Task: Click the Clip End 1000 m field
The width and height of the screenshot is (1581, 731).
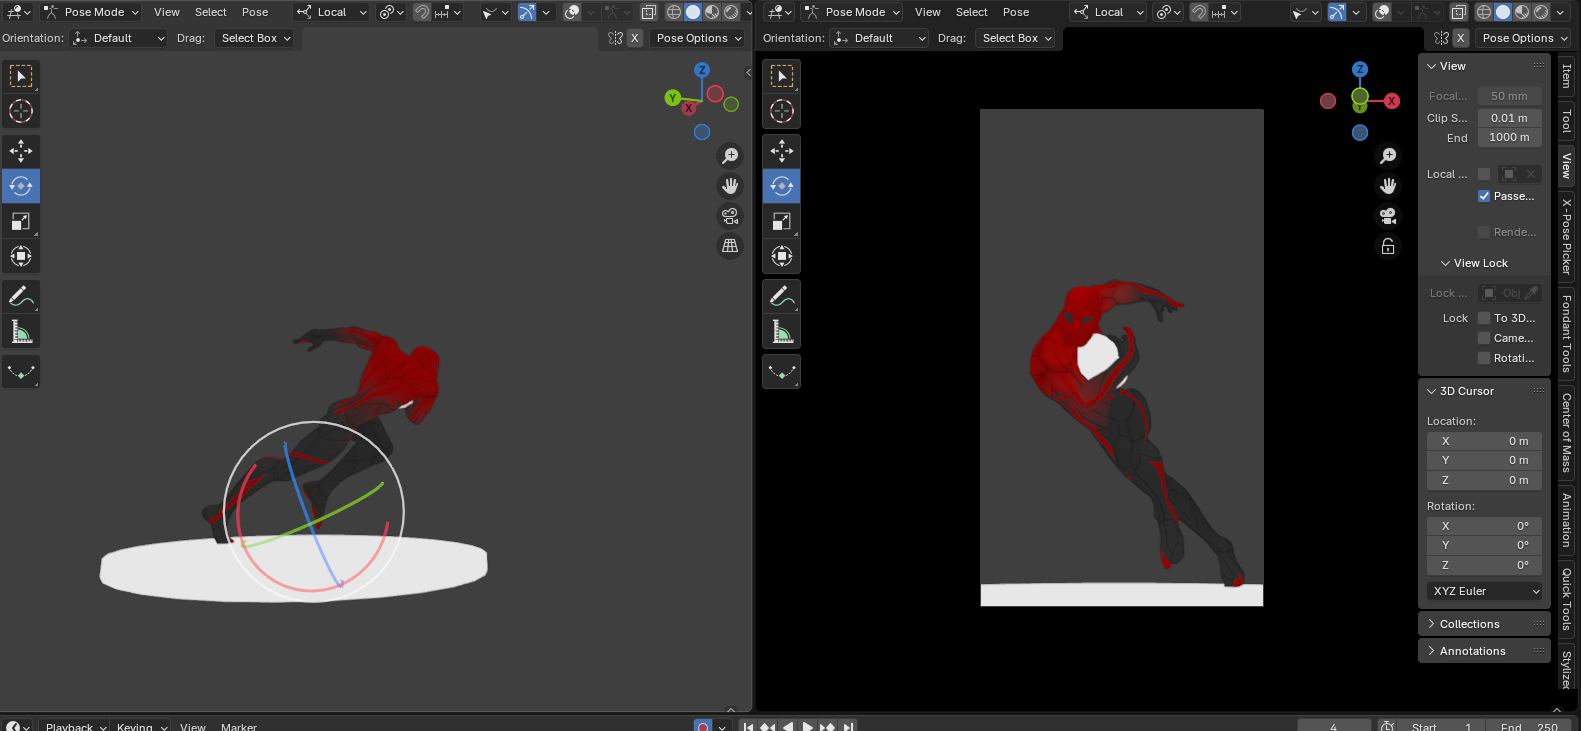Action: [x=1509, y=137]
